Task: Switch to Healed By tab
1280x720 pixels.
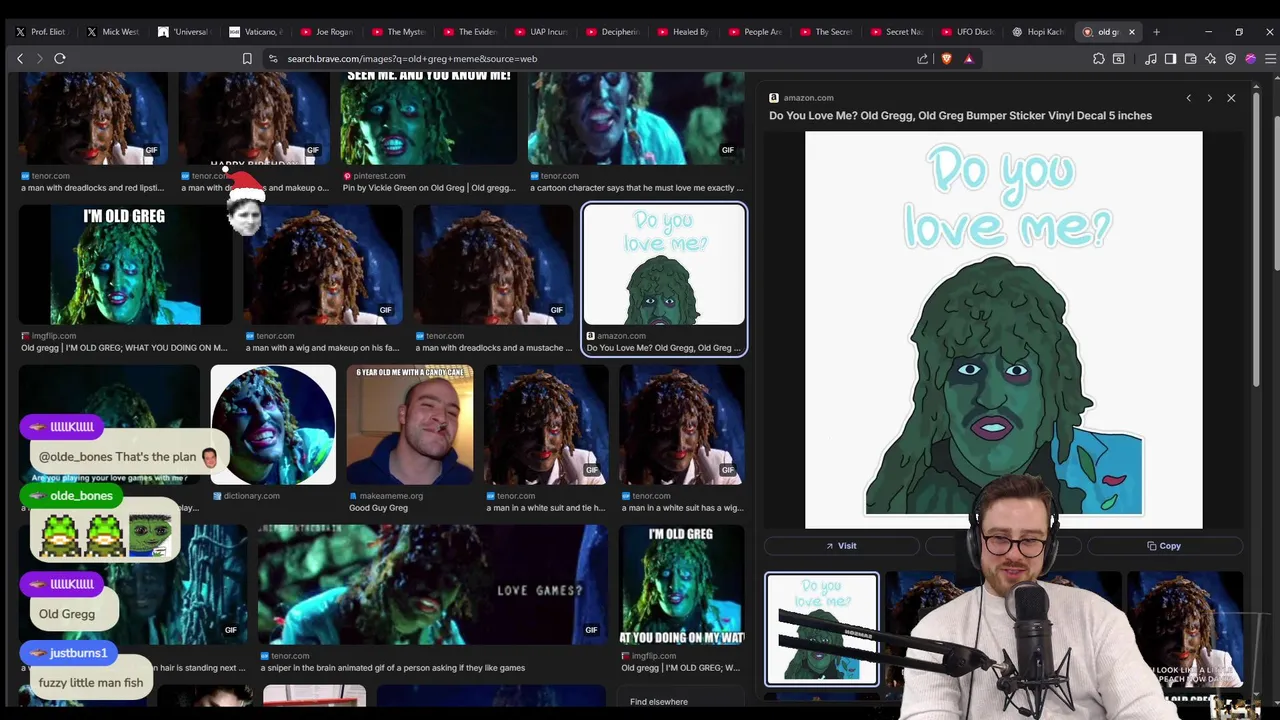Action: (x=685, y=32)
